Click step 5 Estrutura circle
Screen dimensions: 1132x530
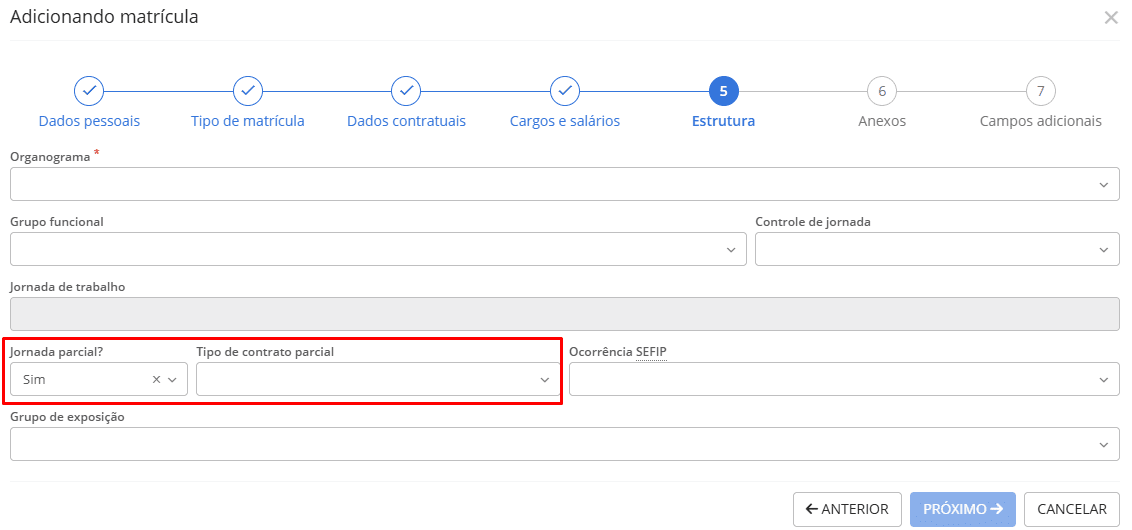pyautogui.click(x=723, y=91)
